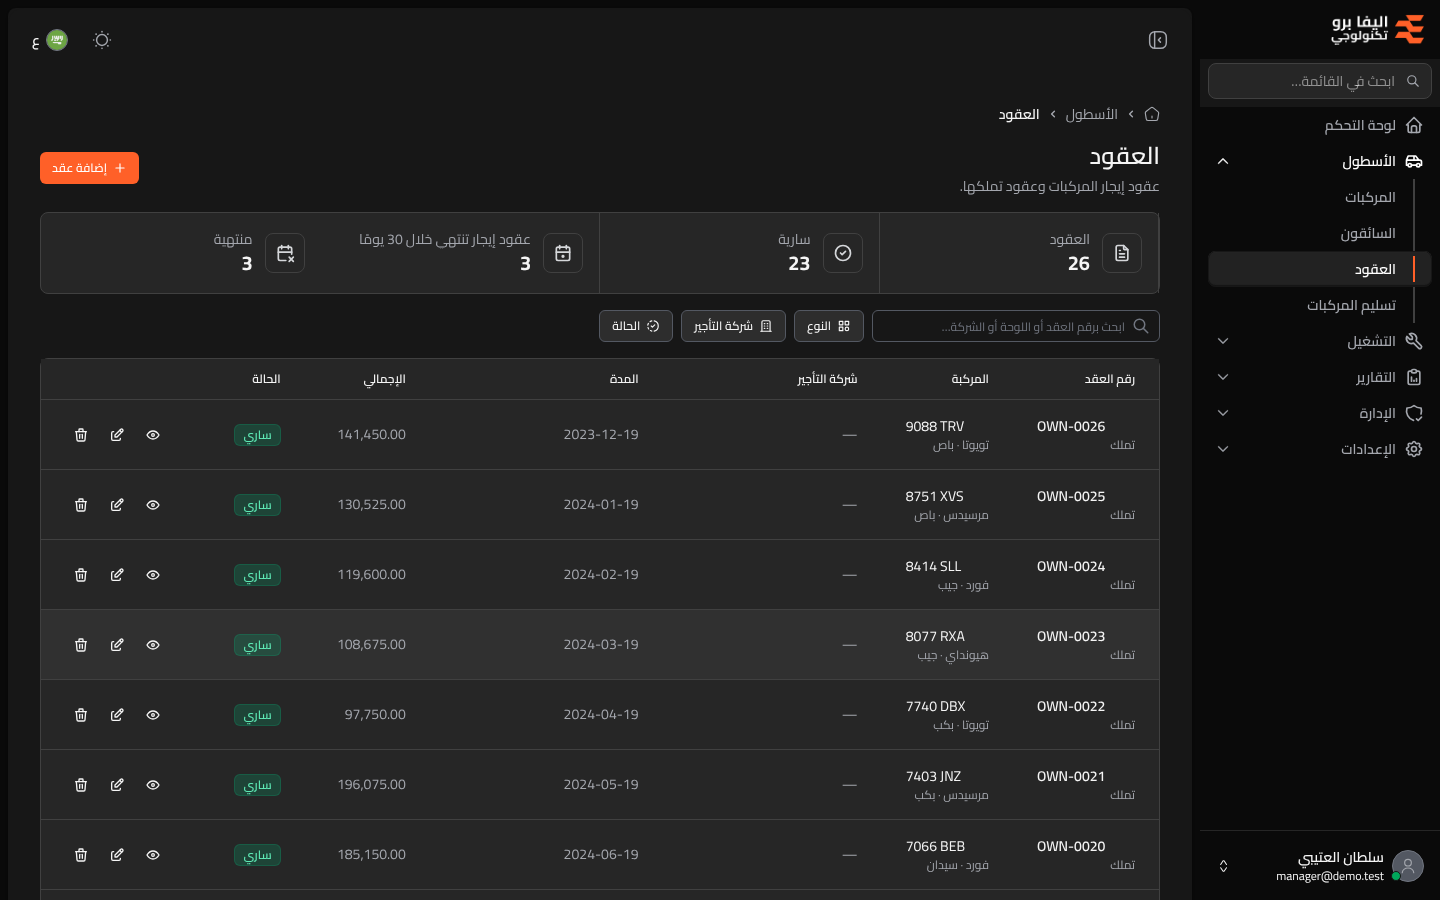The height and width of the screenshot is (900, 1440).
Task: View contract OWN-0025 with the eye icon
Action: click(153, 505)
